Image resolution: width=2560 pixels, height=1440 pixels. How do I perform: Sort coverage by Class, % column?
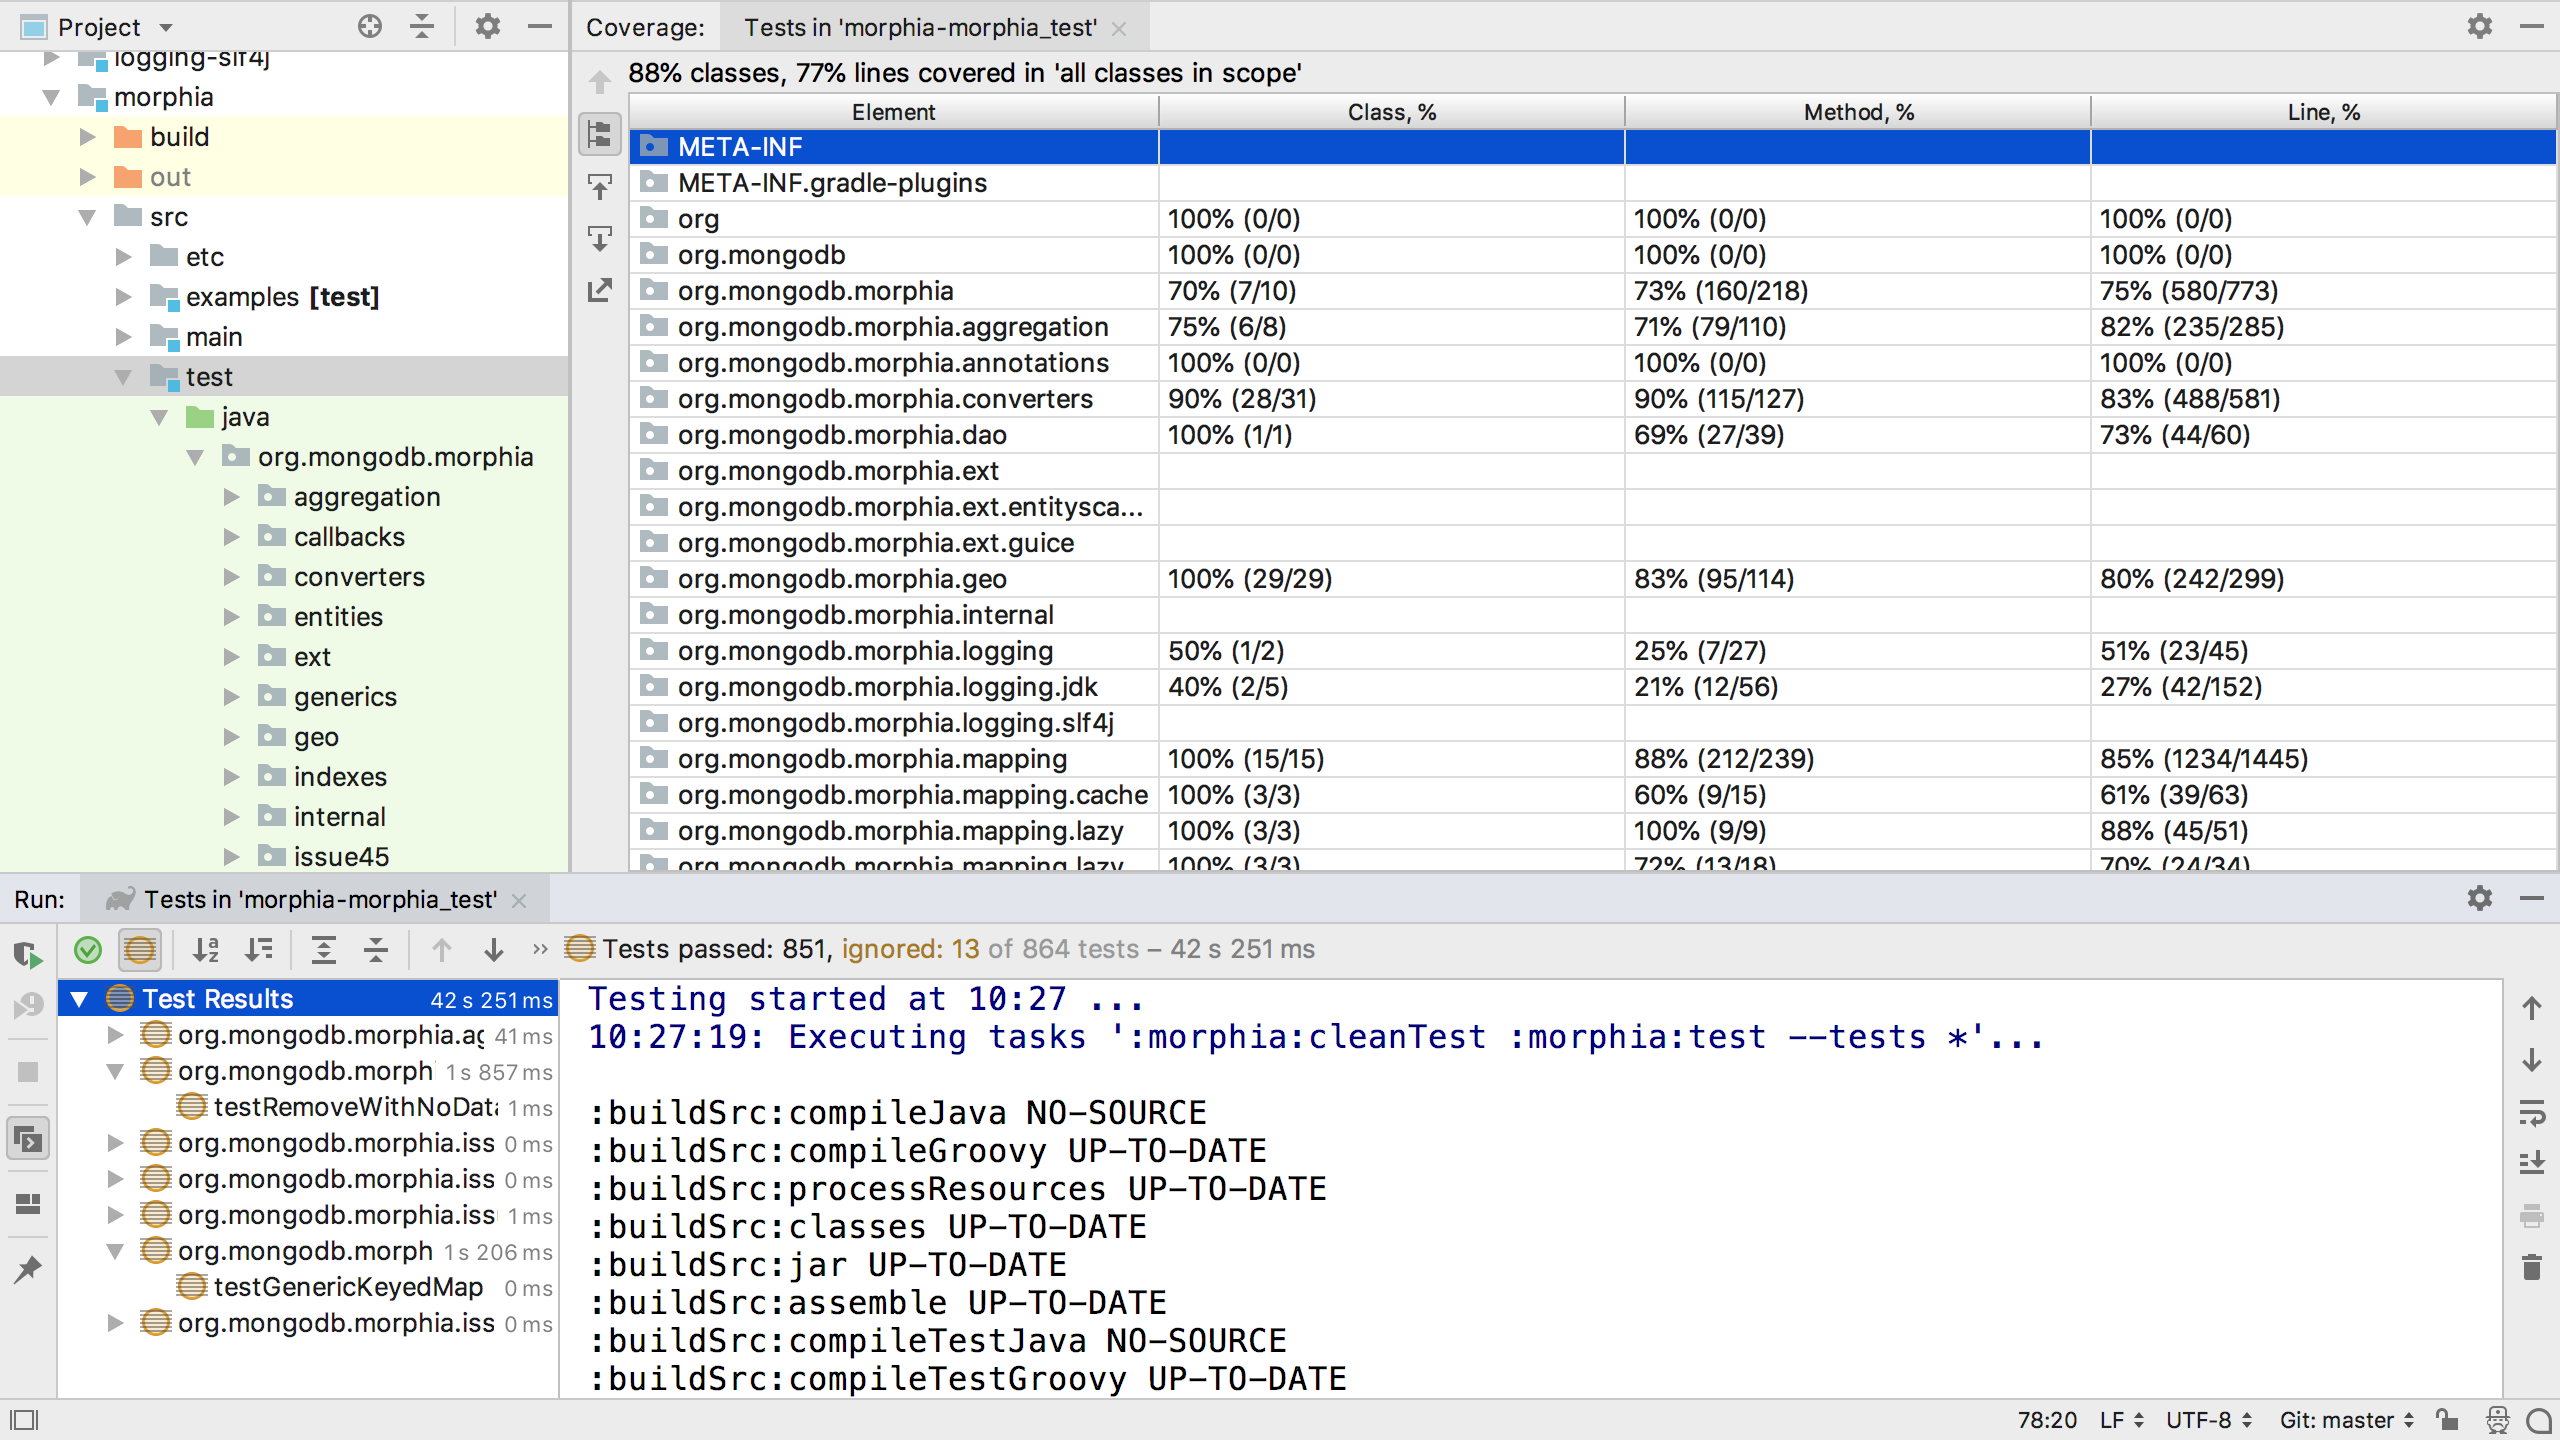(1392, 112)
